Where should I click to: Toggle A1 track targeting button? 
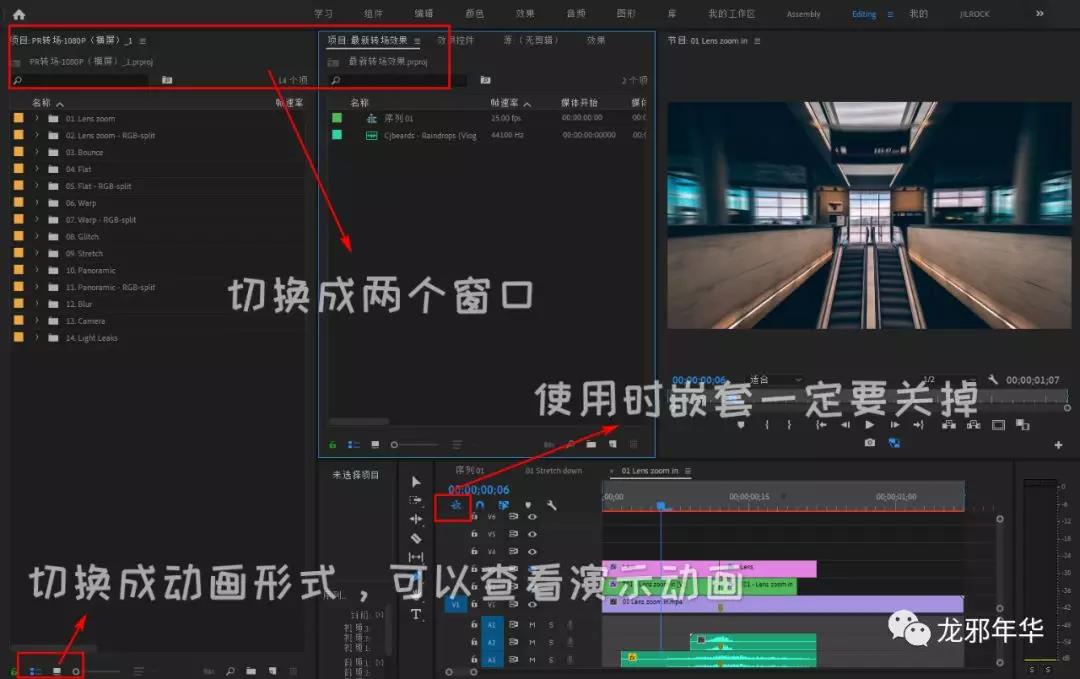pyautogui.click(x=492, y=625)
